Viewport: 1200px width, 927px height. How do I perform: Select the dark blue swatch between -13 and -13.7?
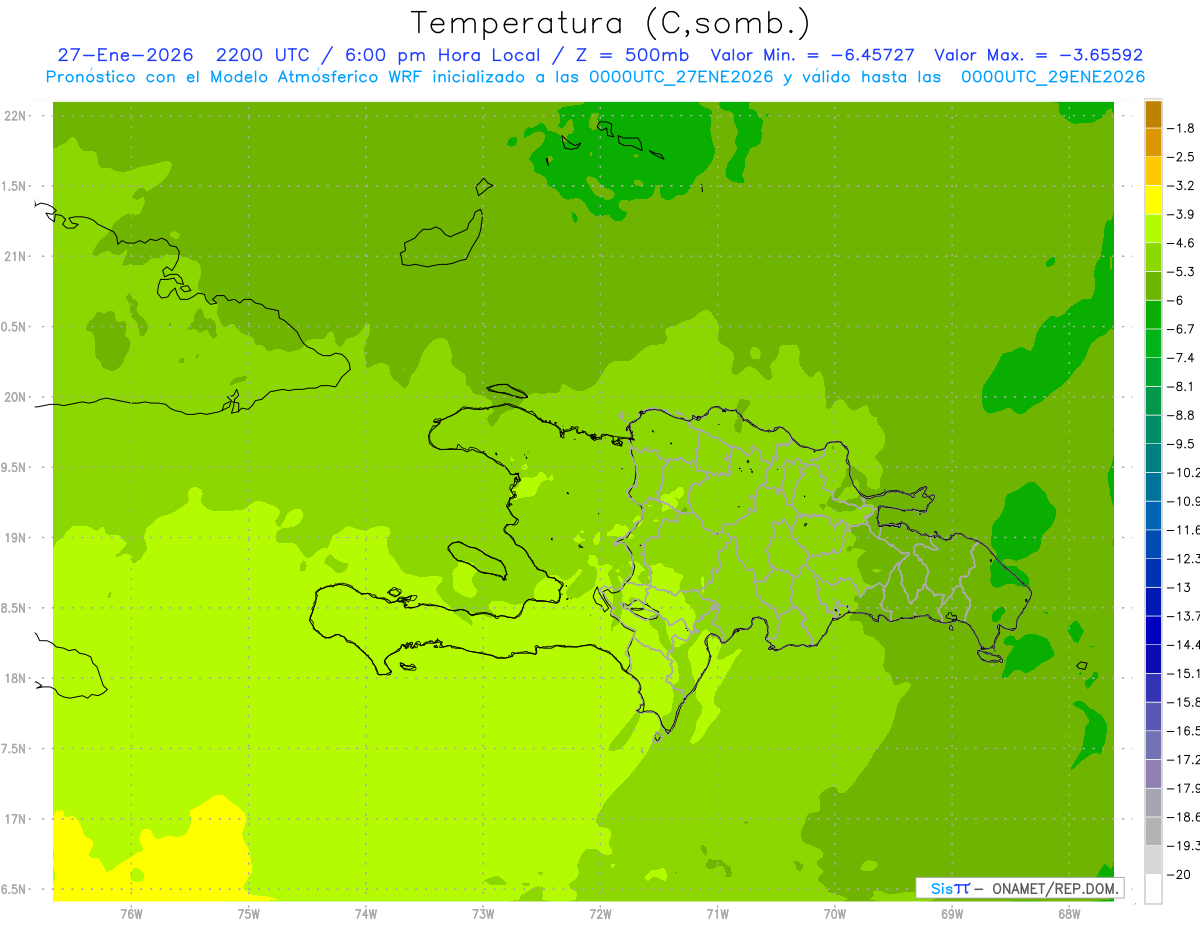(x=1153, y=601)
